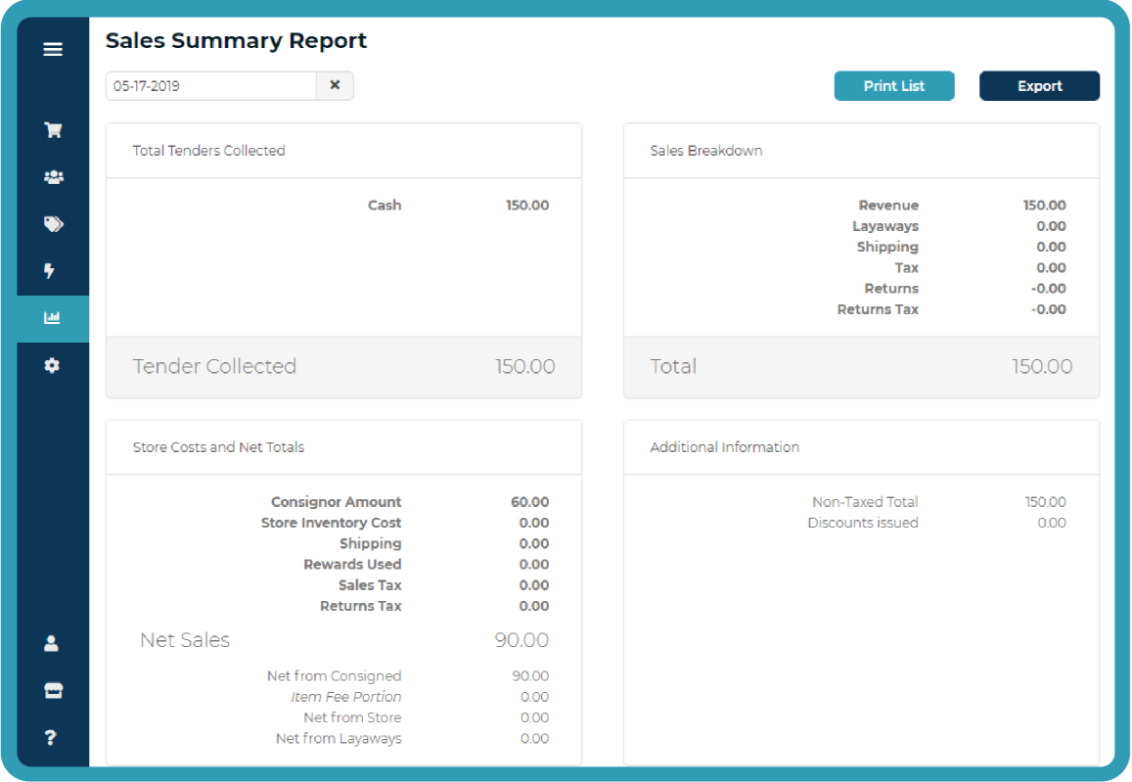Clear the date with the X button
This screenshot has height=782, width=1132.
(335, 86)
